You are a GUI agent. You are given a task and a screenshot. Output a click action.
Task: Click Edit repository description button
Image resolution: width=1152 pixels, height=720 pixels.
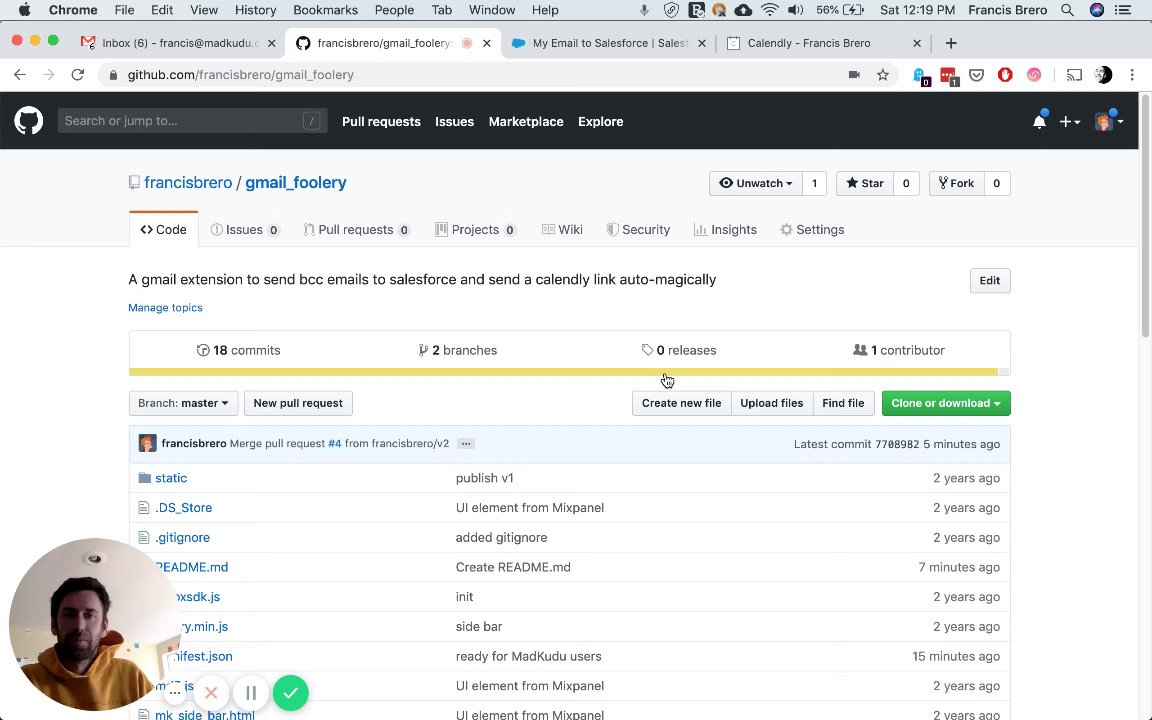[990, 281]
